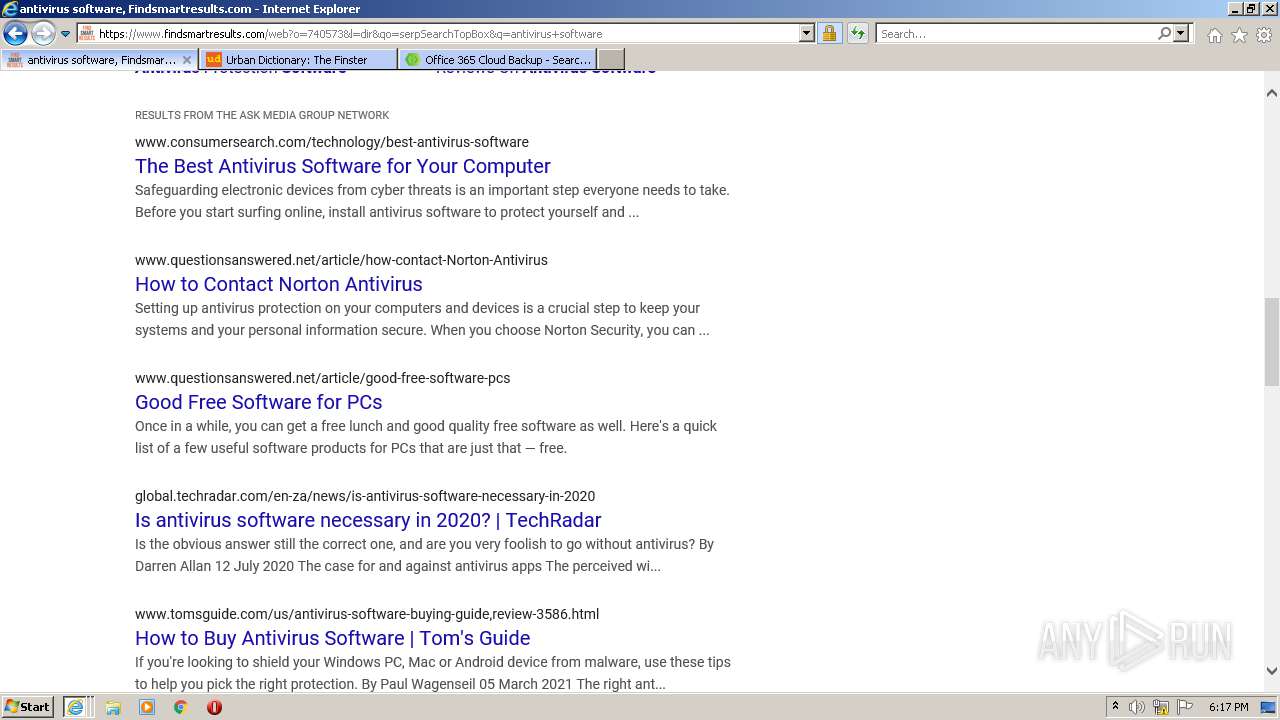Launch Chrome from the taskbar

pyautogui.click(x=181, y=707)
